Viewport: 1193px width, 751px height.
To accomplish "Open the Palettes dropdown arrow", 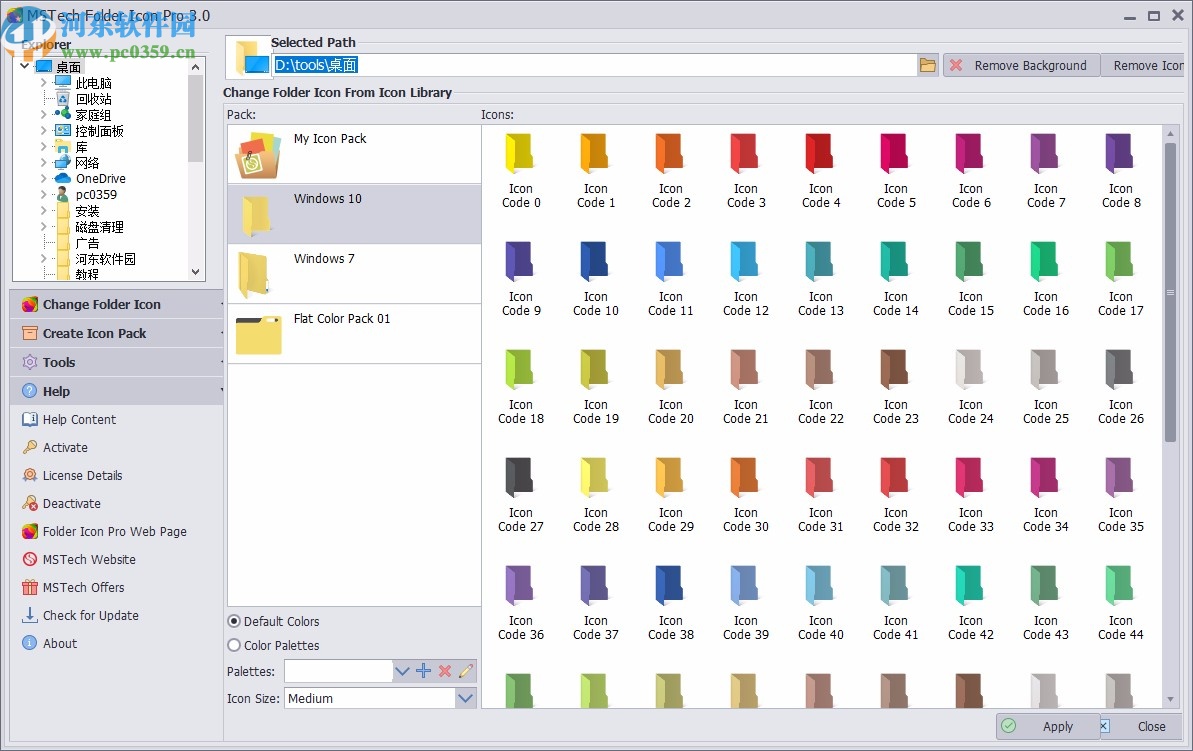I will [x=403, y=670].
